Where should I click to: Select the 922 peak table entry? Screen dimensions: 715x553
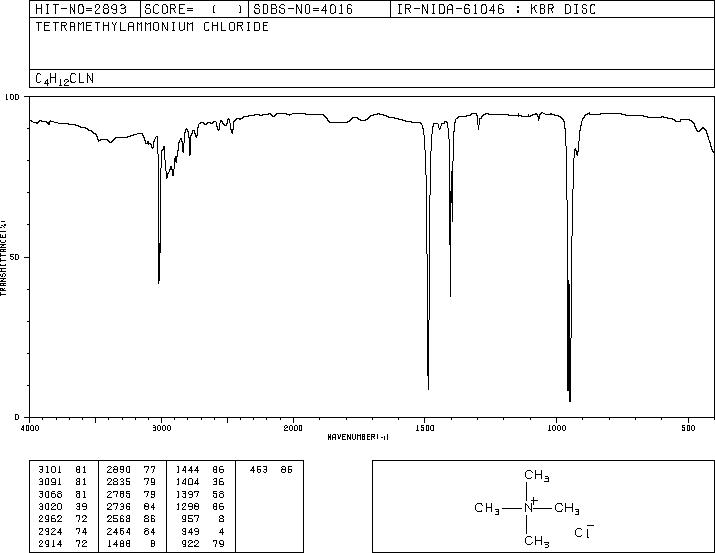(202, 544)
